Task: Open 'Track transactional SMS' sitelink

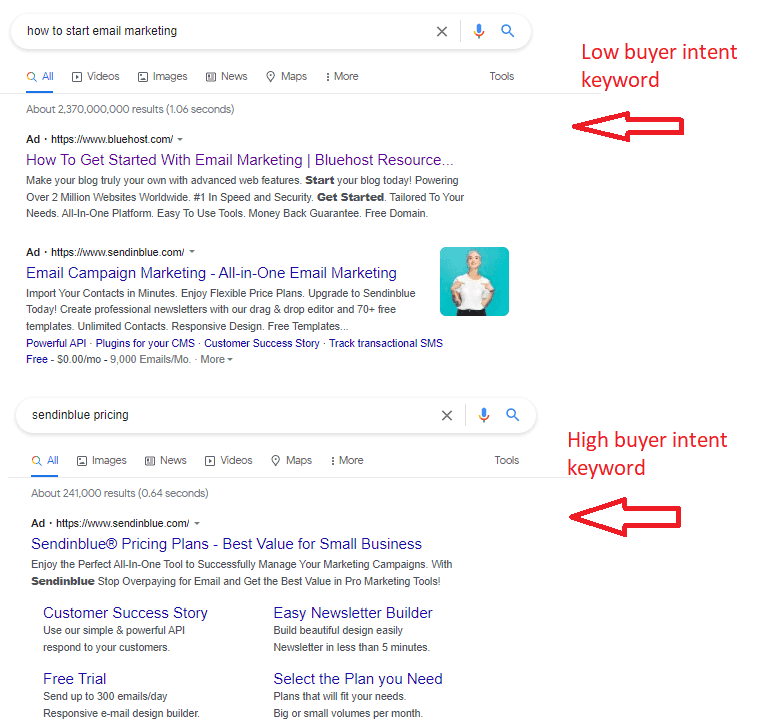Action: tap(386, 343)
